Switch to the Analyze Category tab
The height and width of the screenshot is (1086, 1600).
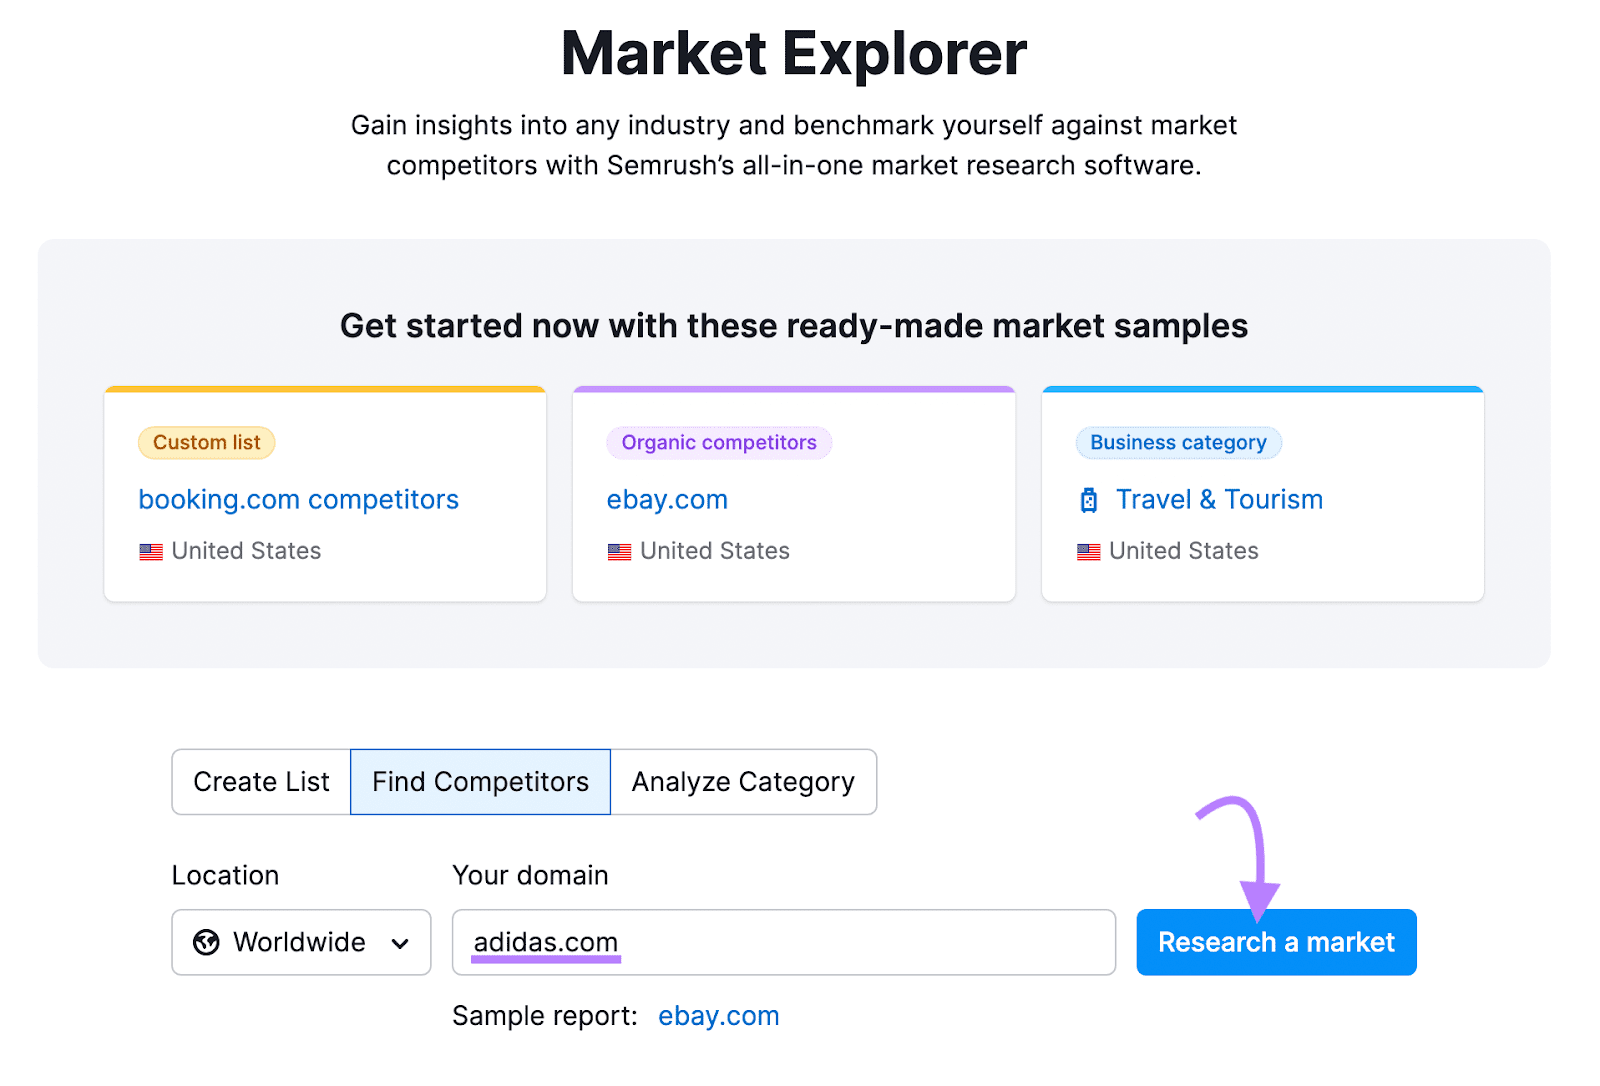744,782
